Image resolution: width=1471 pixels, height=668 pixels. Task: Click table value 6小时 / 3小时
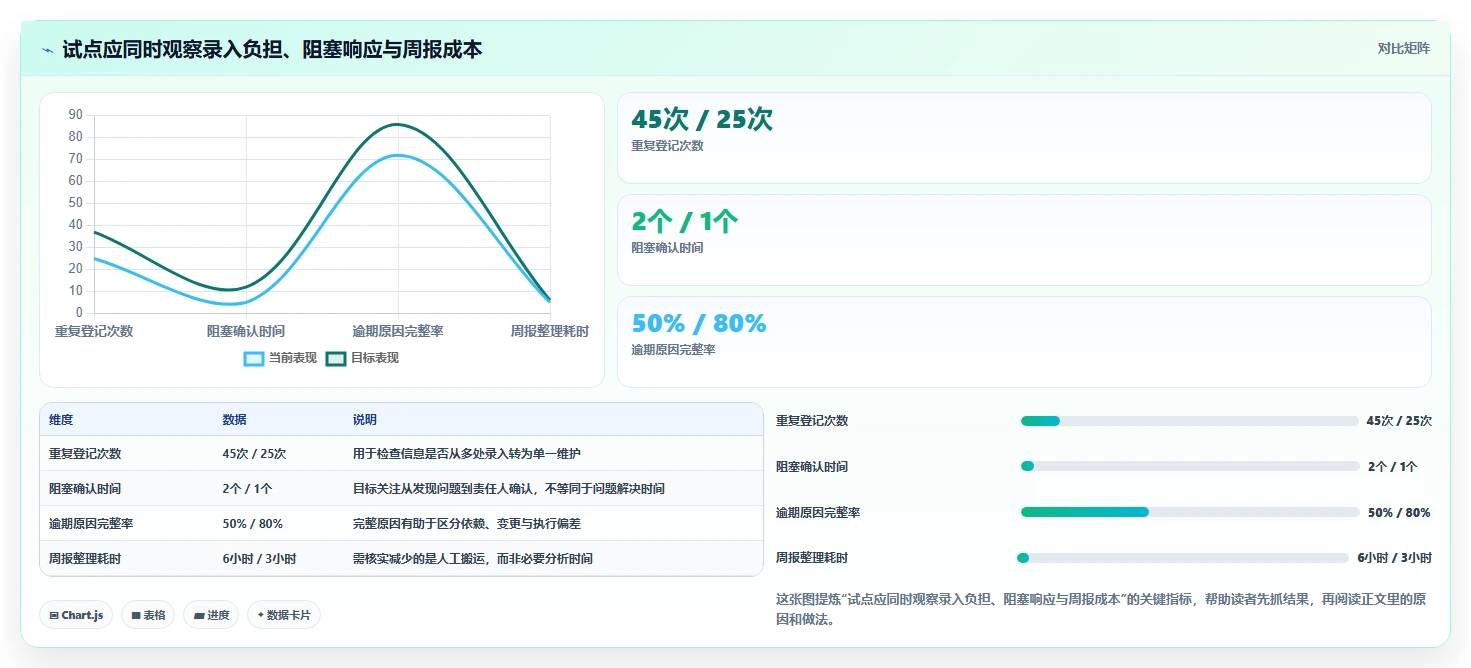click(259, 559)
